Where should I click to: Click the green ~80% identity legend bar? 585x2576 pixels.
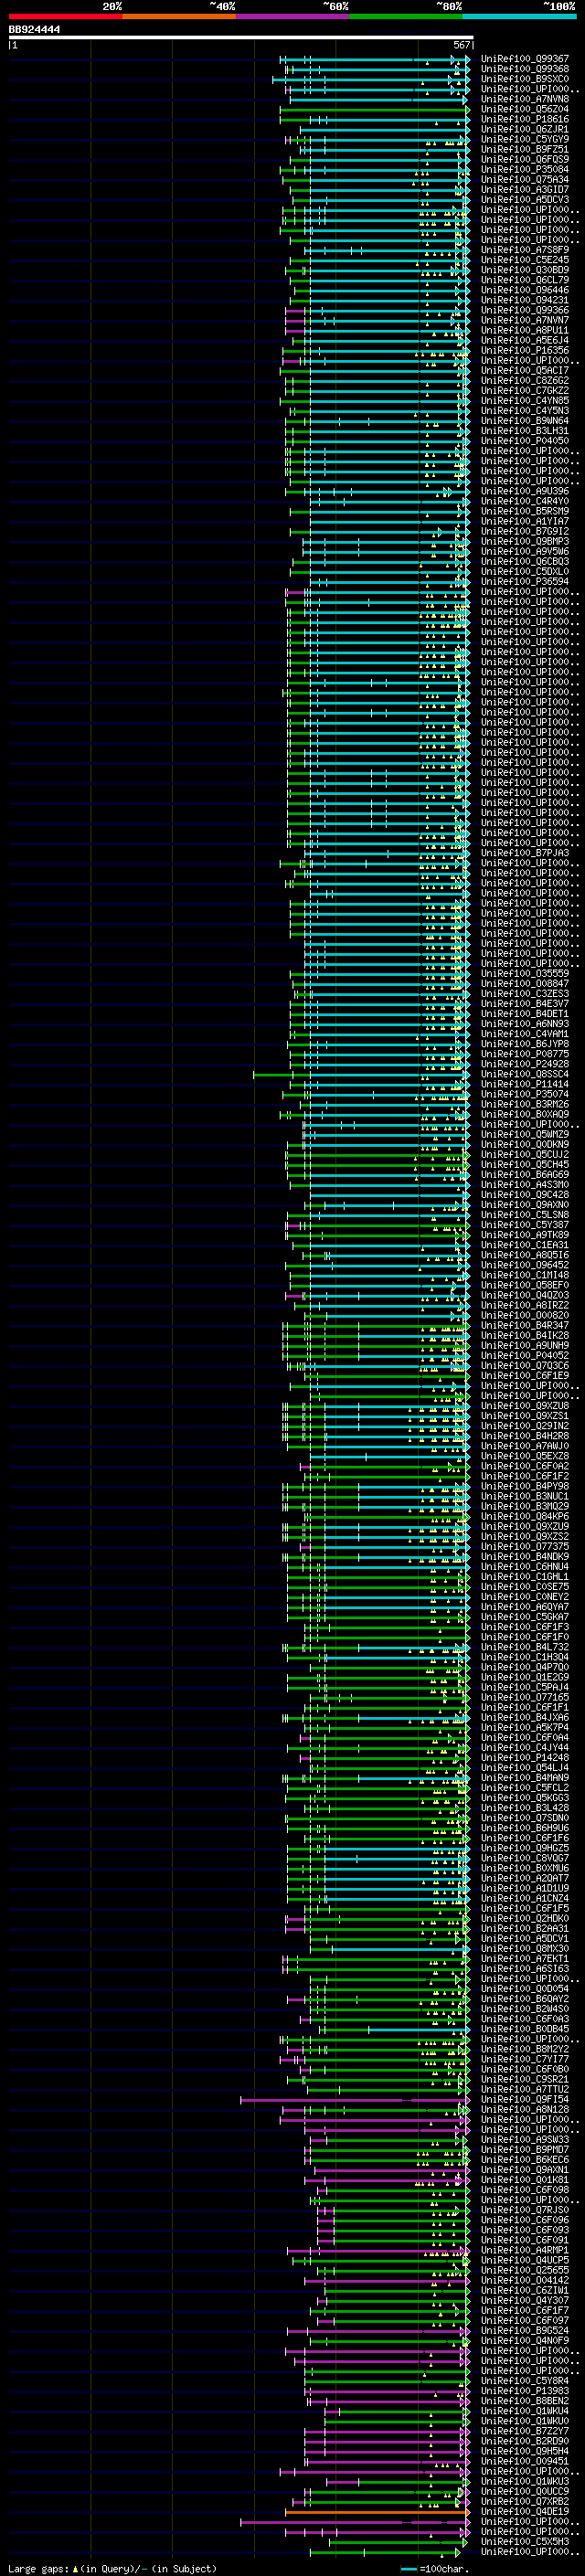pos(406,17)
